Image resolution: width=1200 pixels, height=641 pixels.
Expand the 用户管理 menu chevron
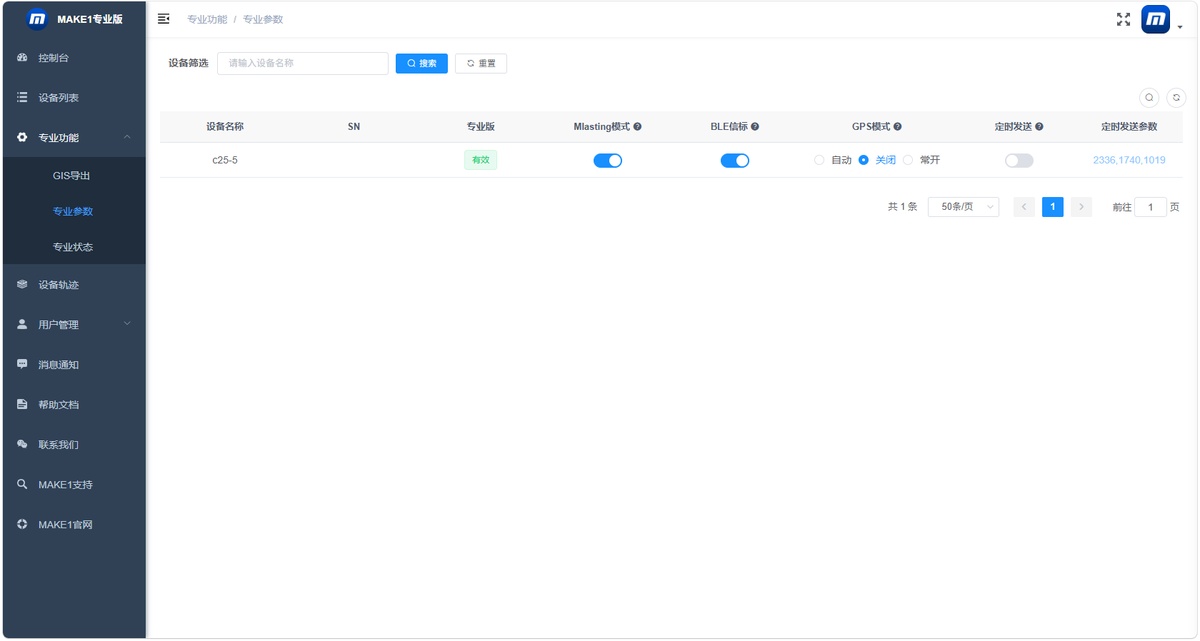click(x=127, y=324)
